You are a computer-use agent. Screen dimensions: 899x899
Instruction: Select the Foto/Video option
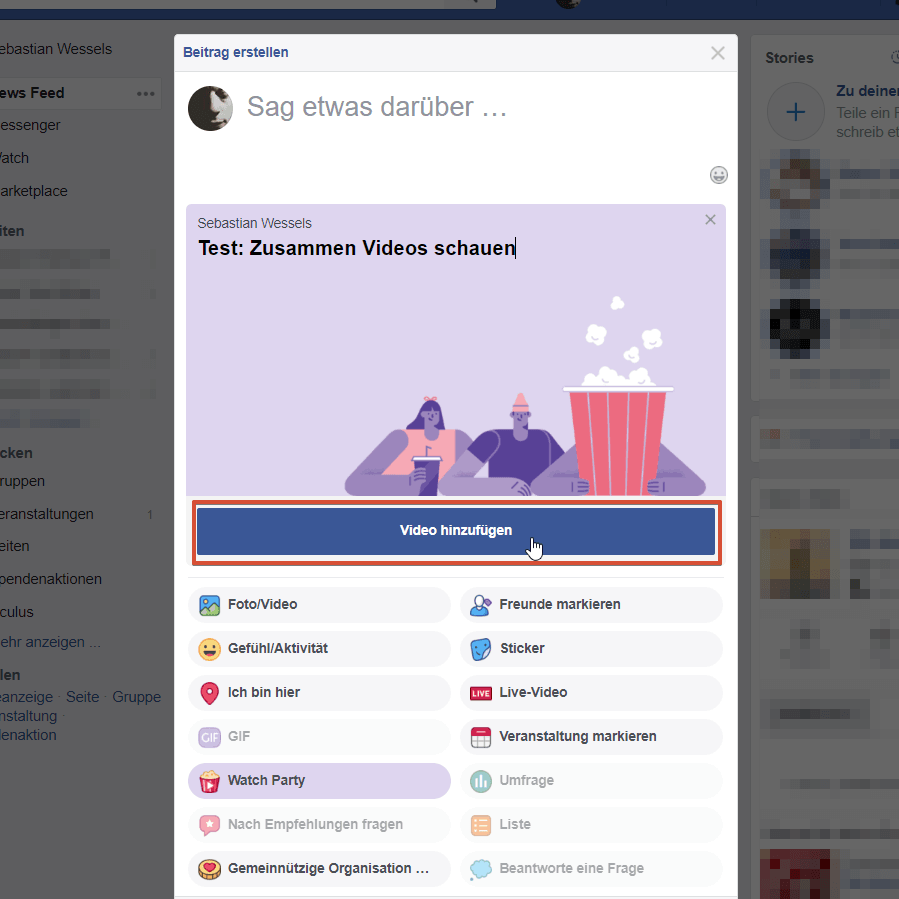pyautogui.click(x=319, y=605)
